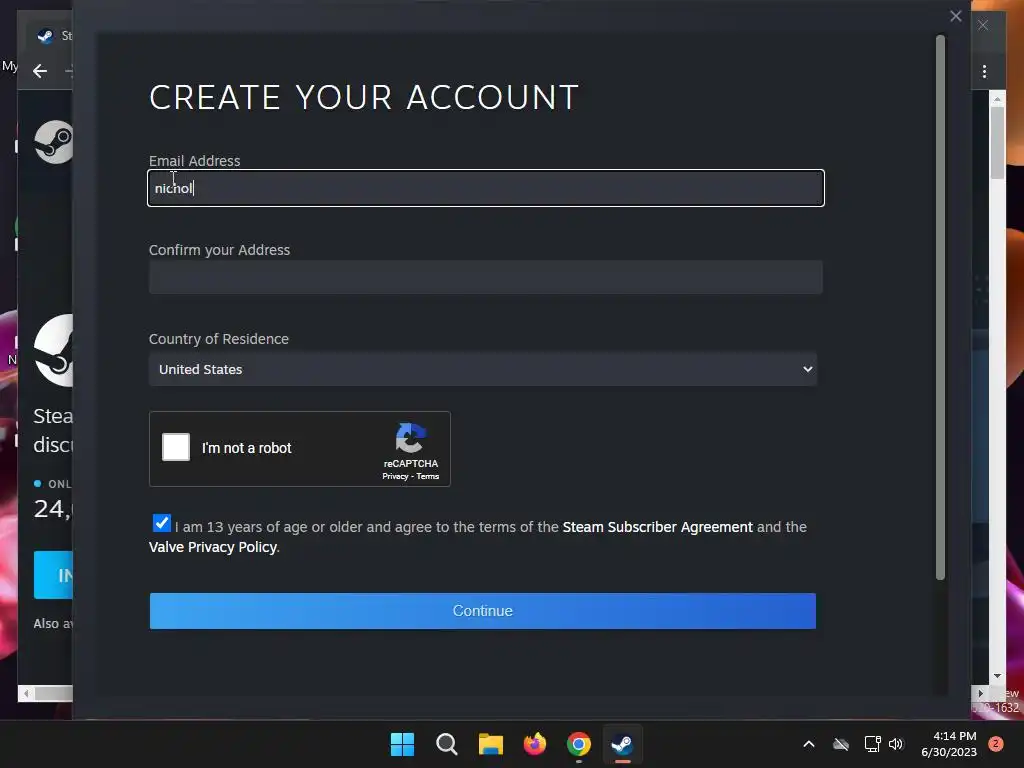Open the clock and date panel
Screen dimensions: 1024x768
click(948, 744)
